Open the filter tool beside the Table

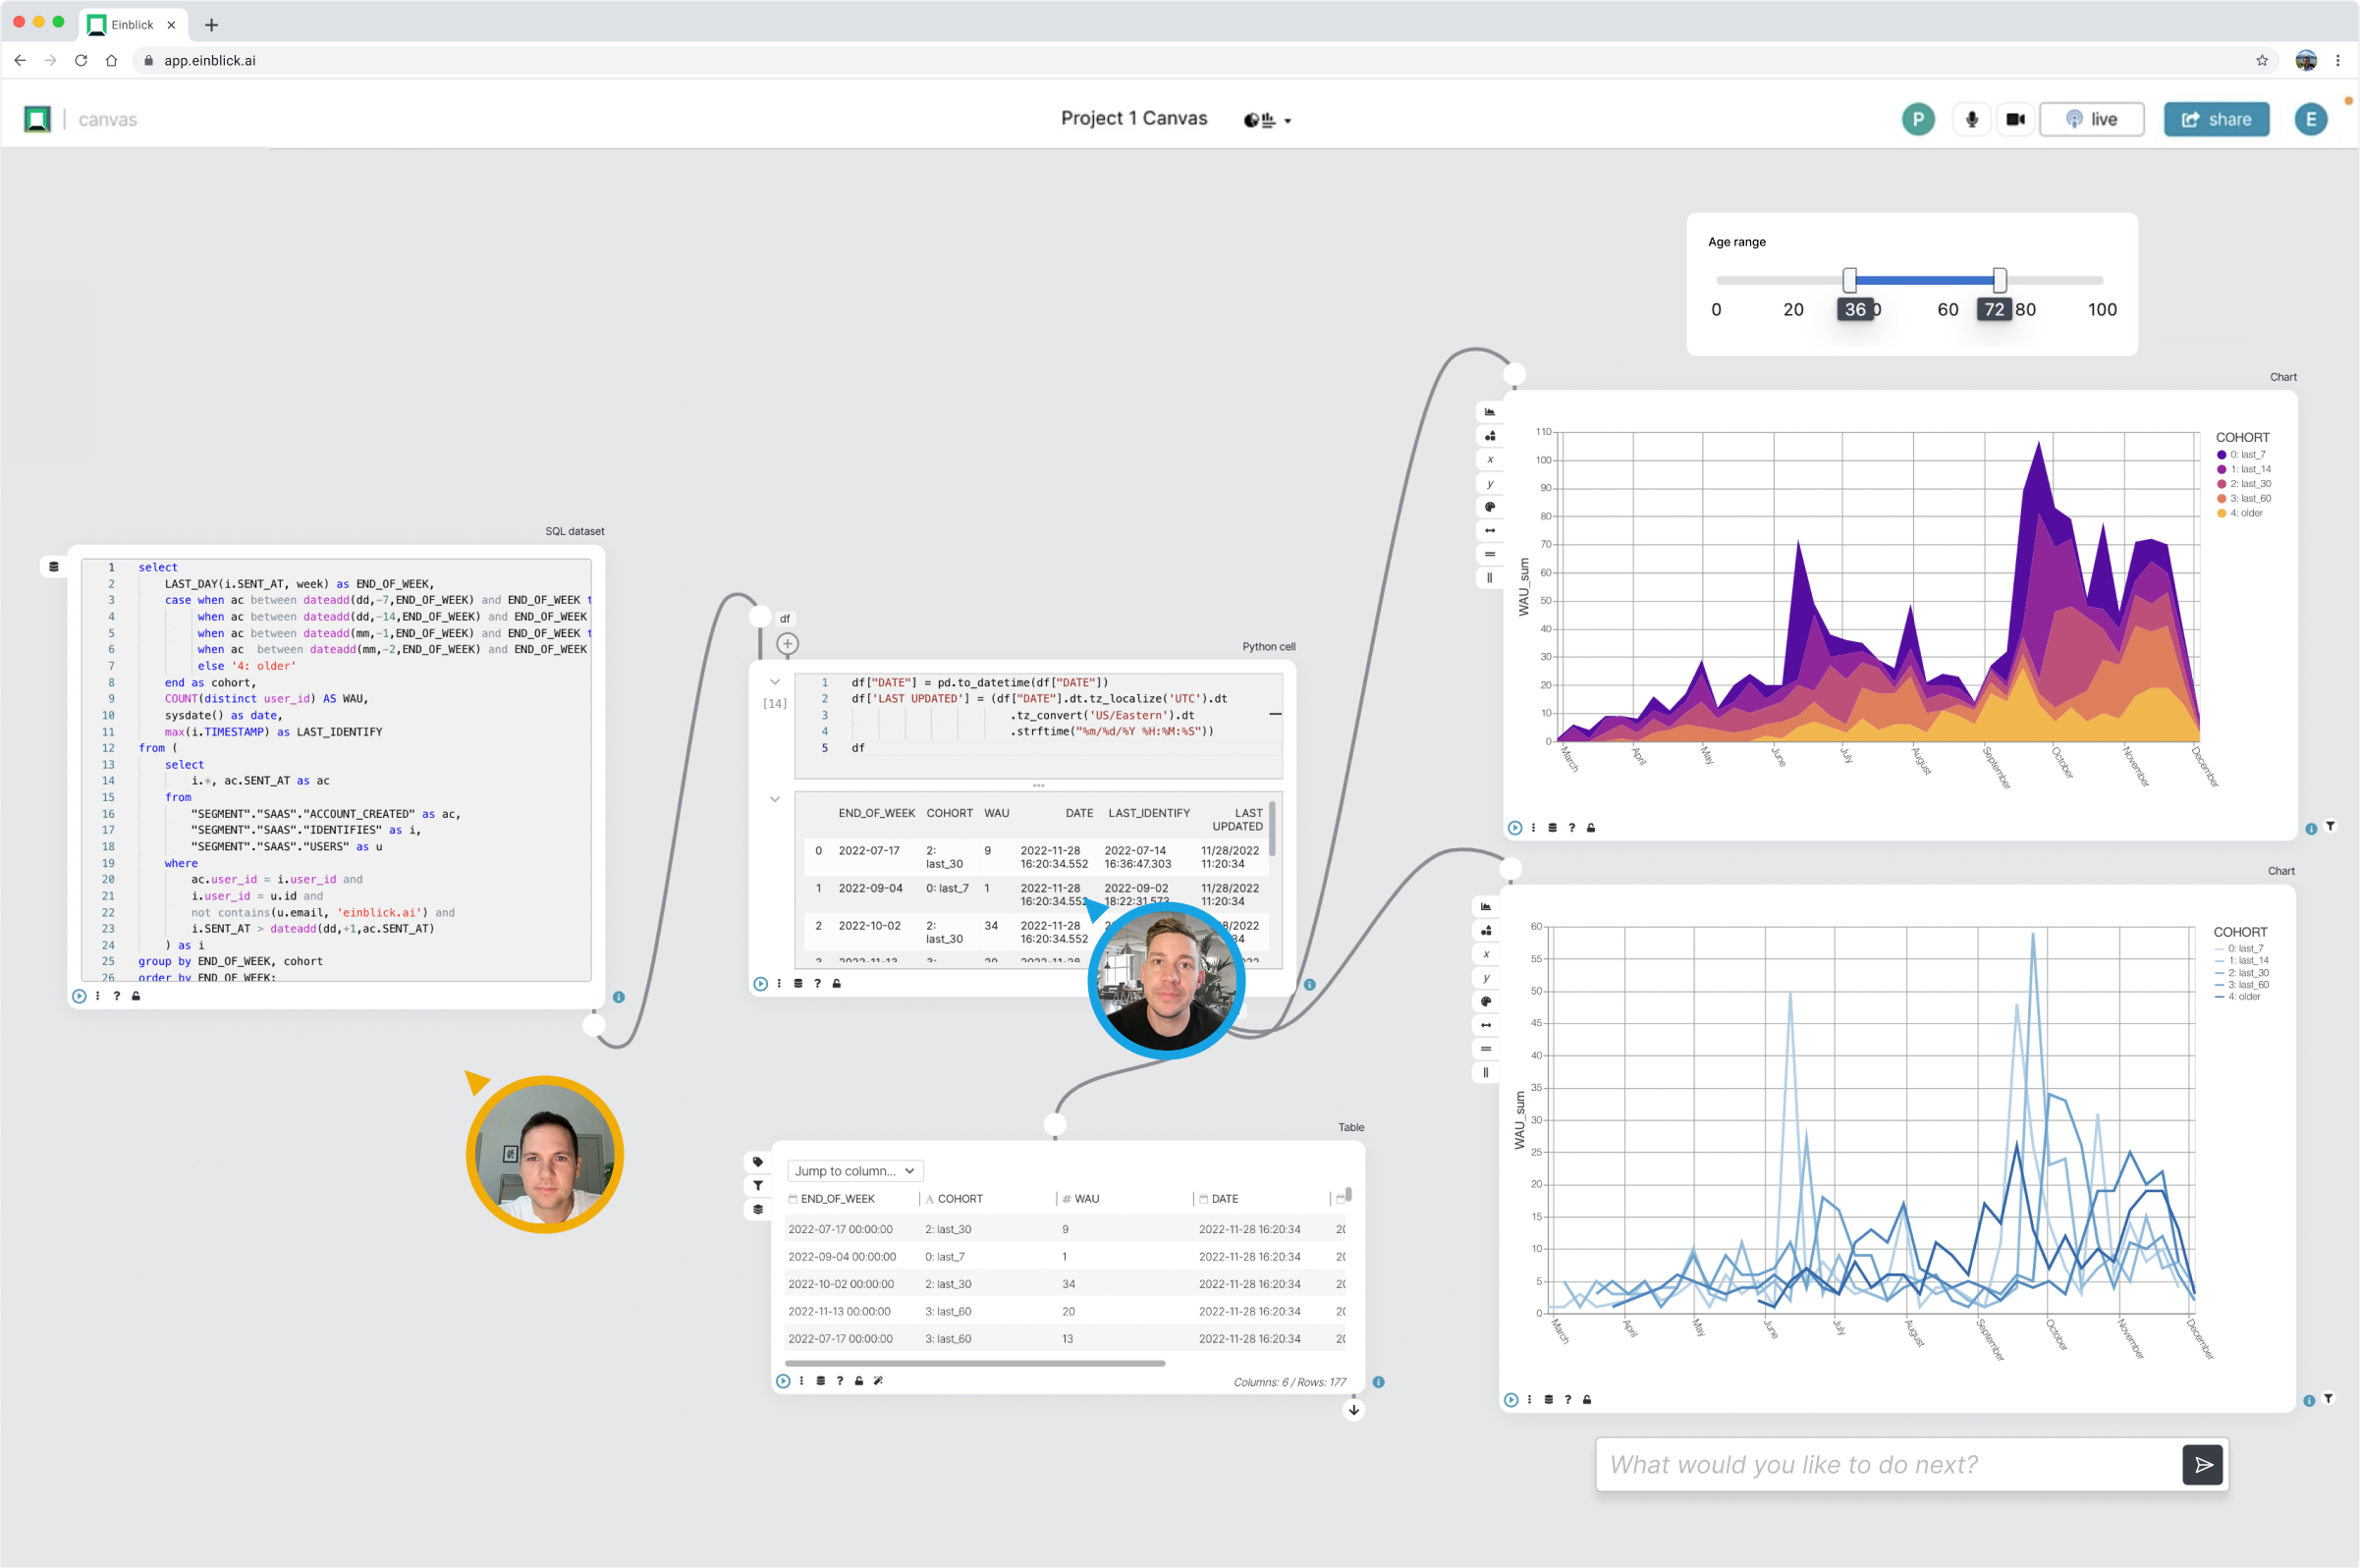[x=758, y=1186]
